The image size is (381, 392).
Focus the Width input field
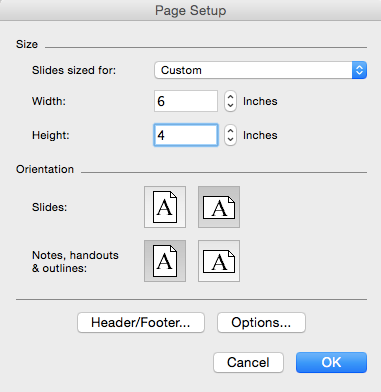186,101
